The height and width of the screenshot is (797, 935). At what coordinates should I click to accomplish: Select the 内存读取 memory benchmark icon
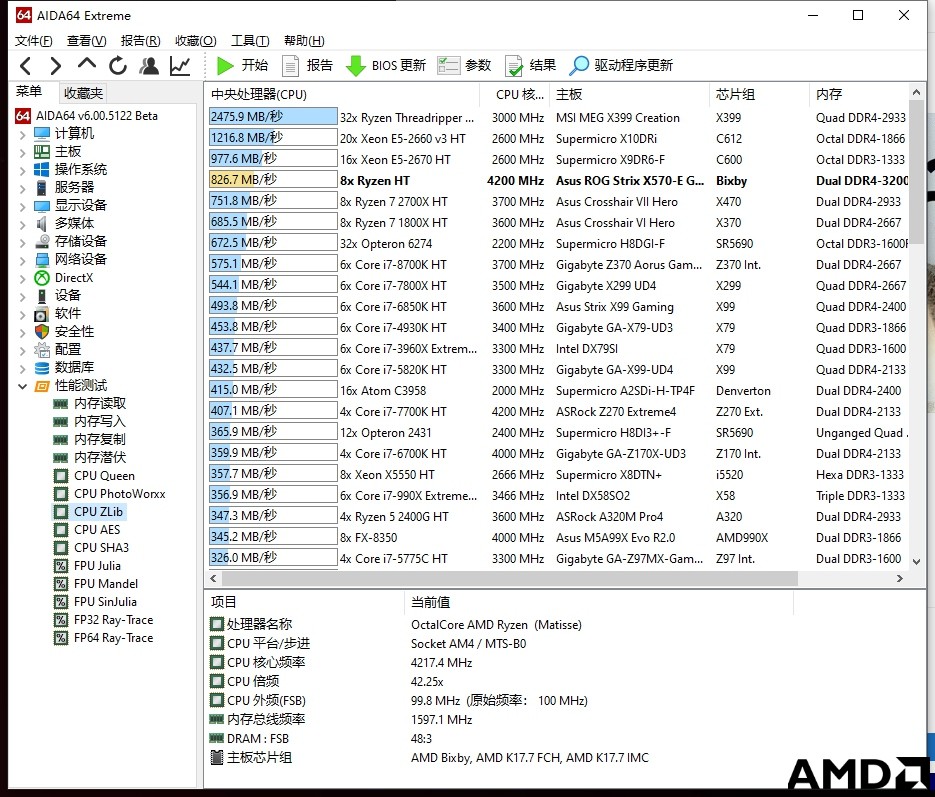(x=61, y=404)
